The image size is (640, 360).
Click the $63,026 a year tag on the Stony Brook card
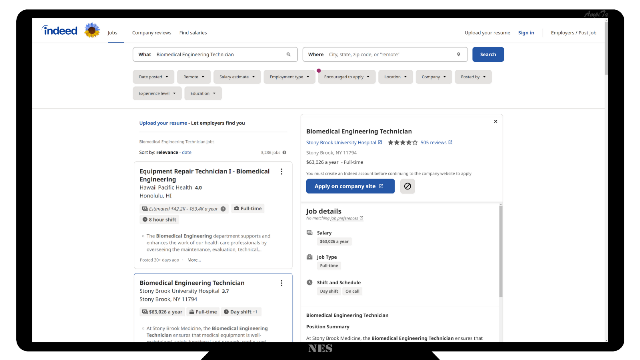point(162,312)
